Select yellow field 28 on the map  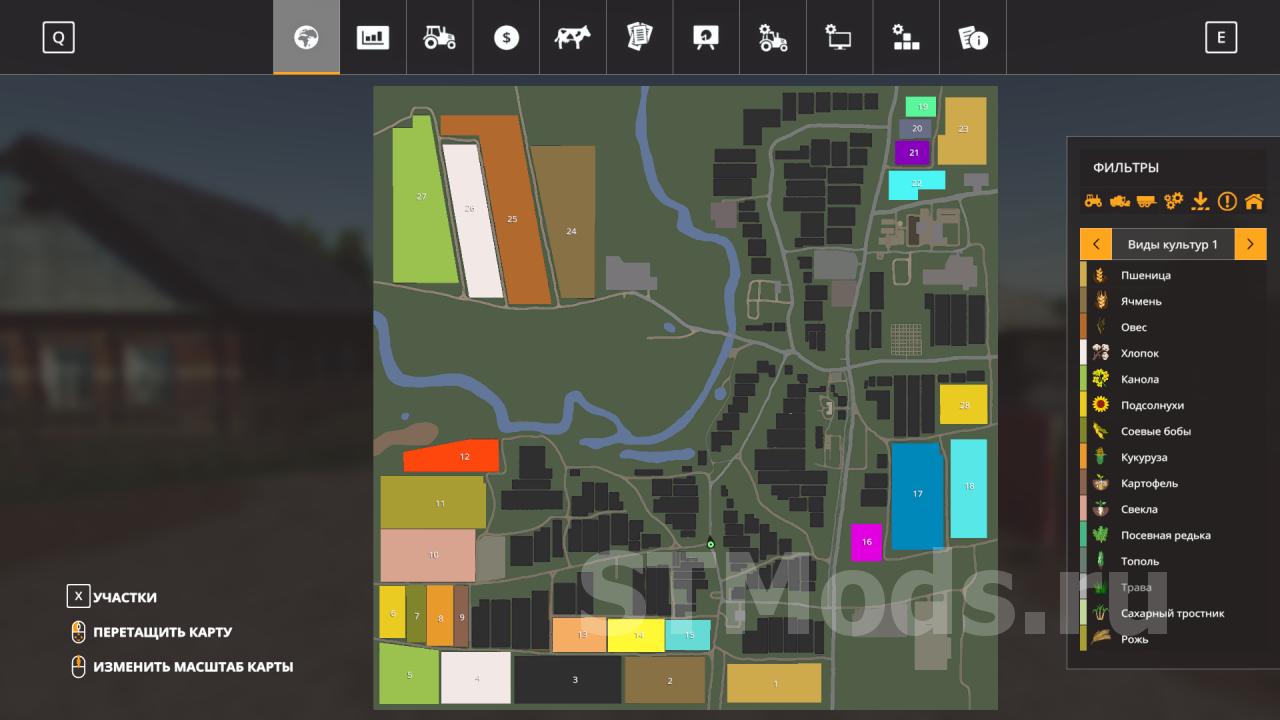964,404
